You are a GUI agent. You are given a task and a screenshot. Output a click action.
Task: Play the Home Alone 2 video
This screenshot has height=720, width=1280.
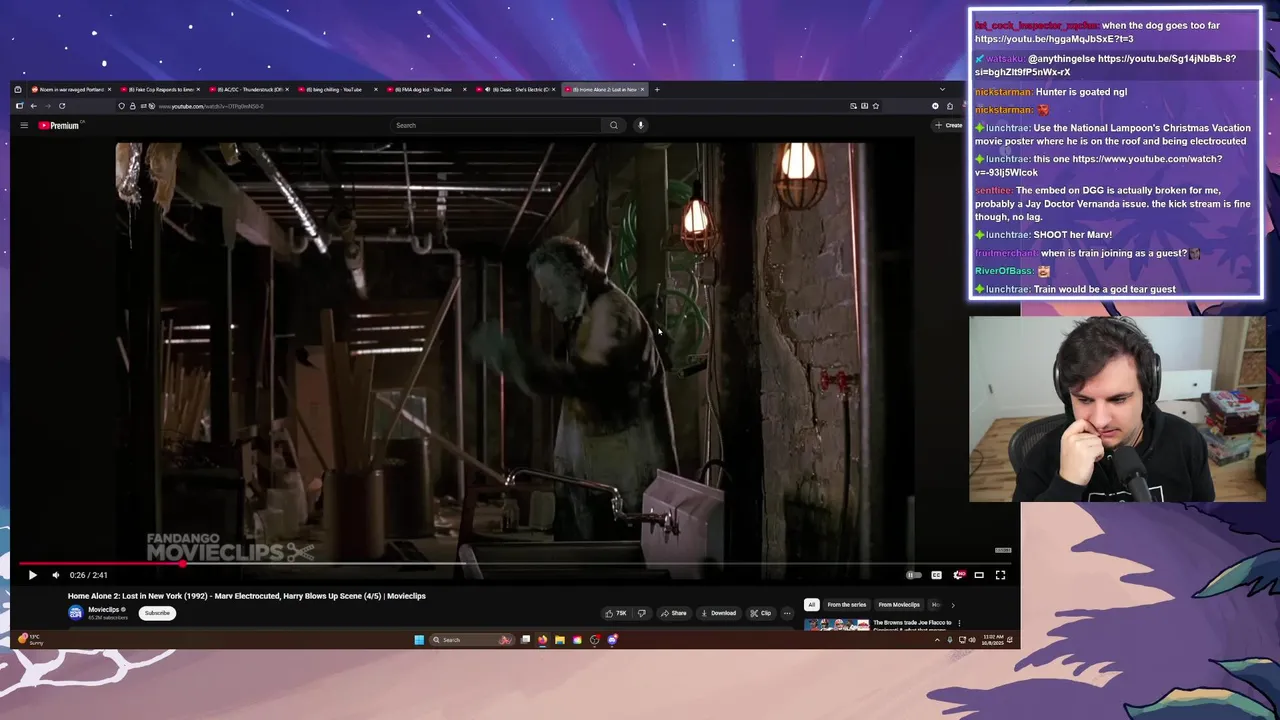point(32,575)
